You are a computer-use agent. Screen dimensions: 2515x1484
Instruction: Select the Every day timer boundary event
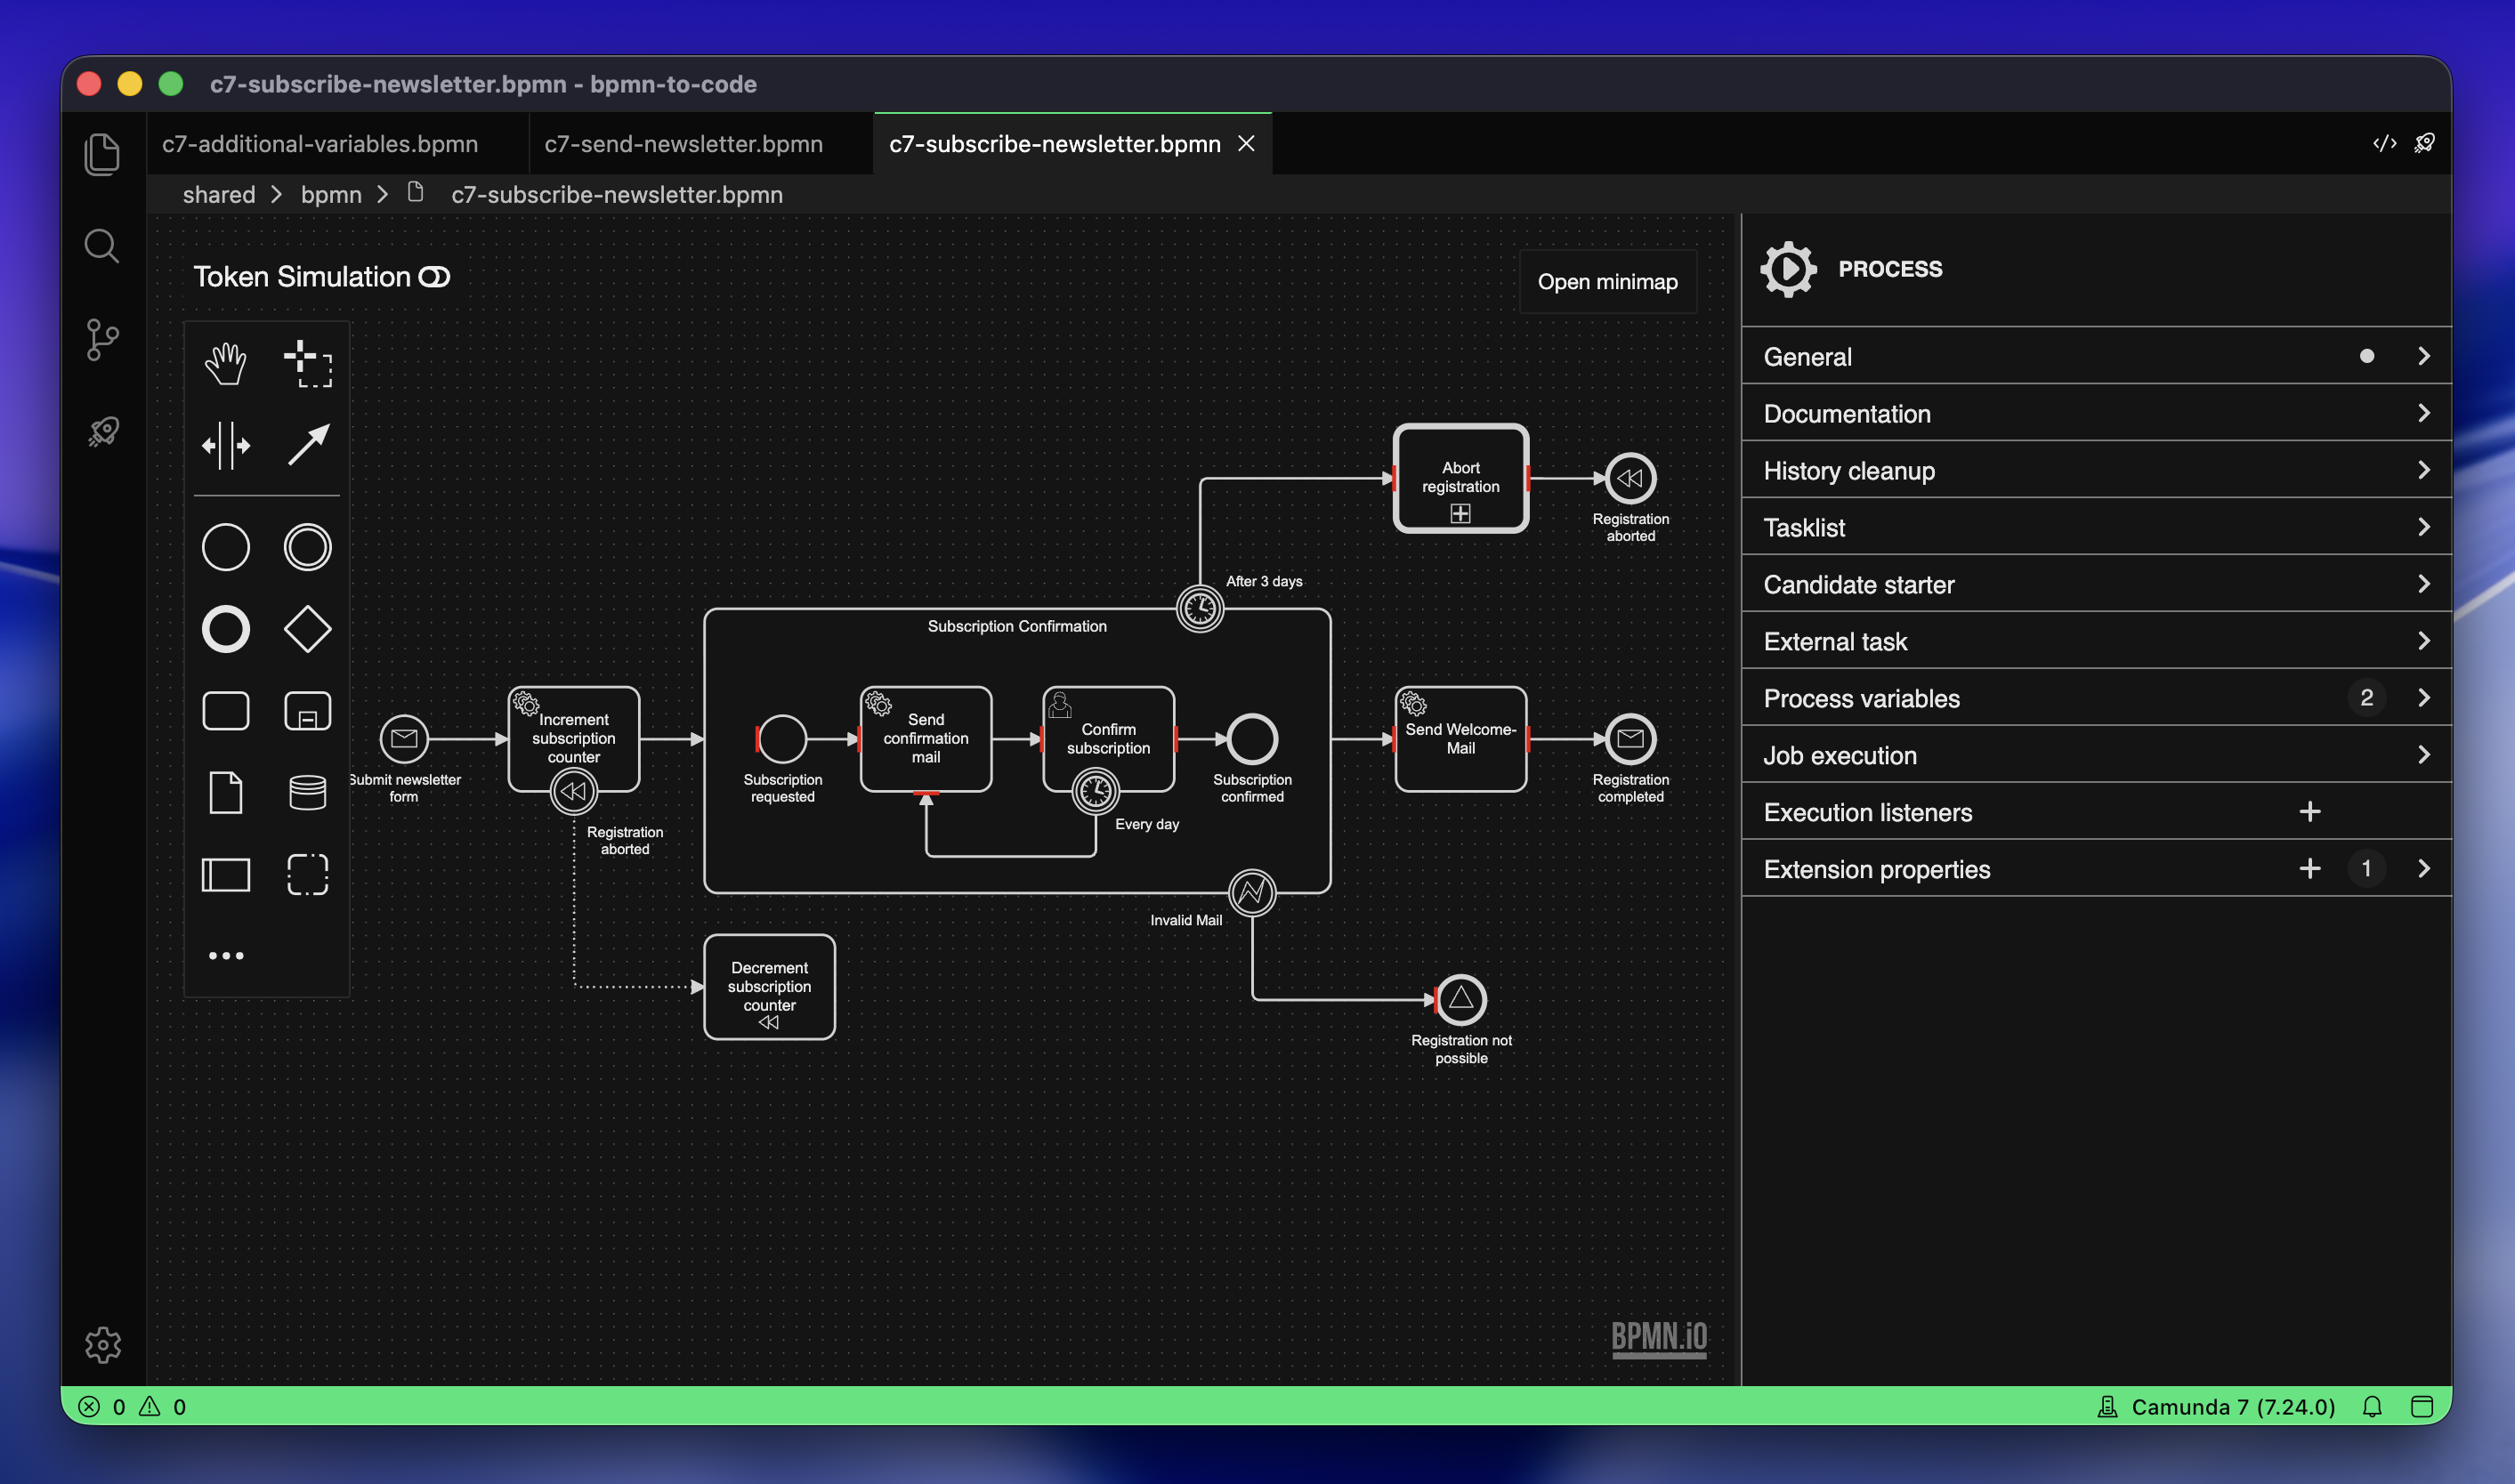click(1095, 792)
